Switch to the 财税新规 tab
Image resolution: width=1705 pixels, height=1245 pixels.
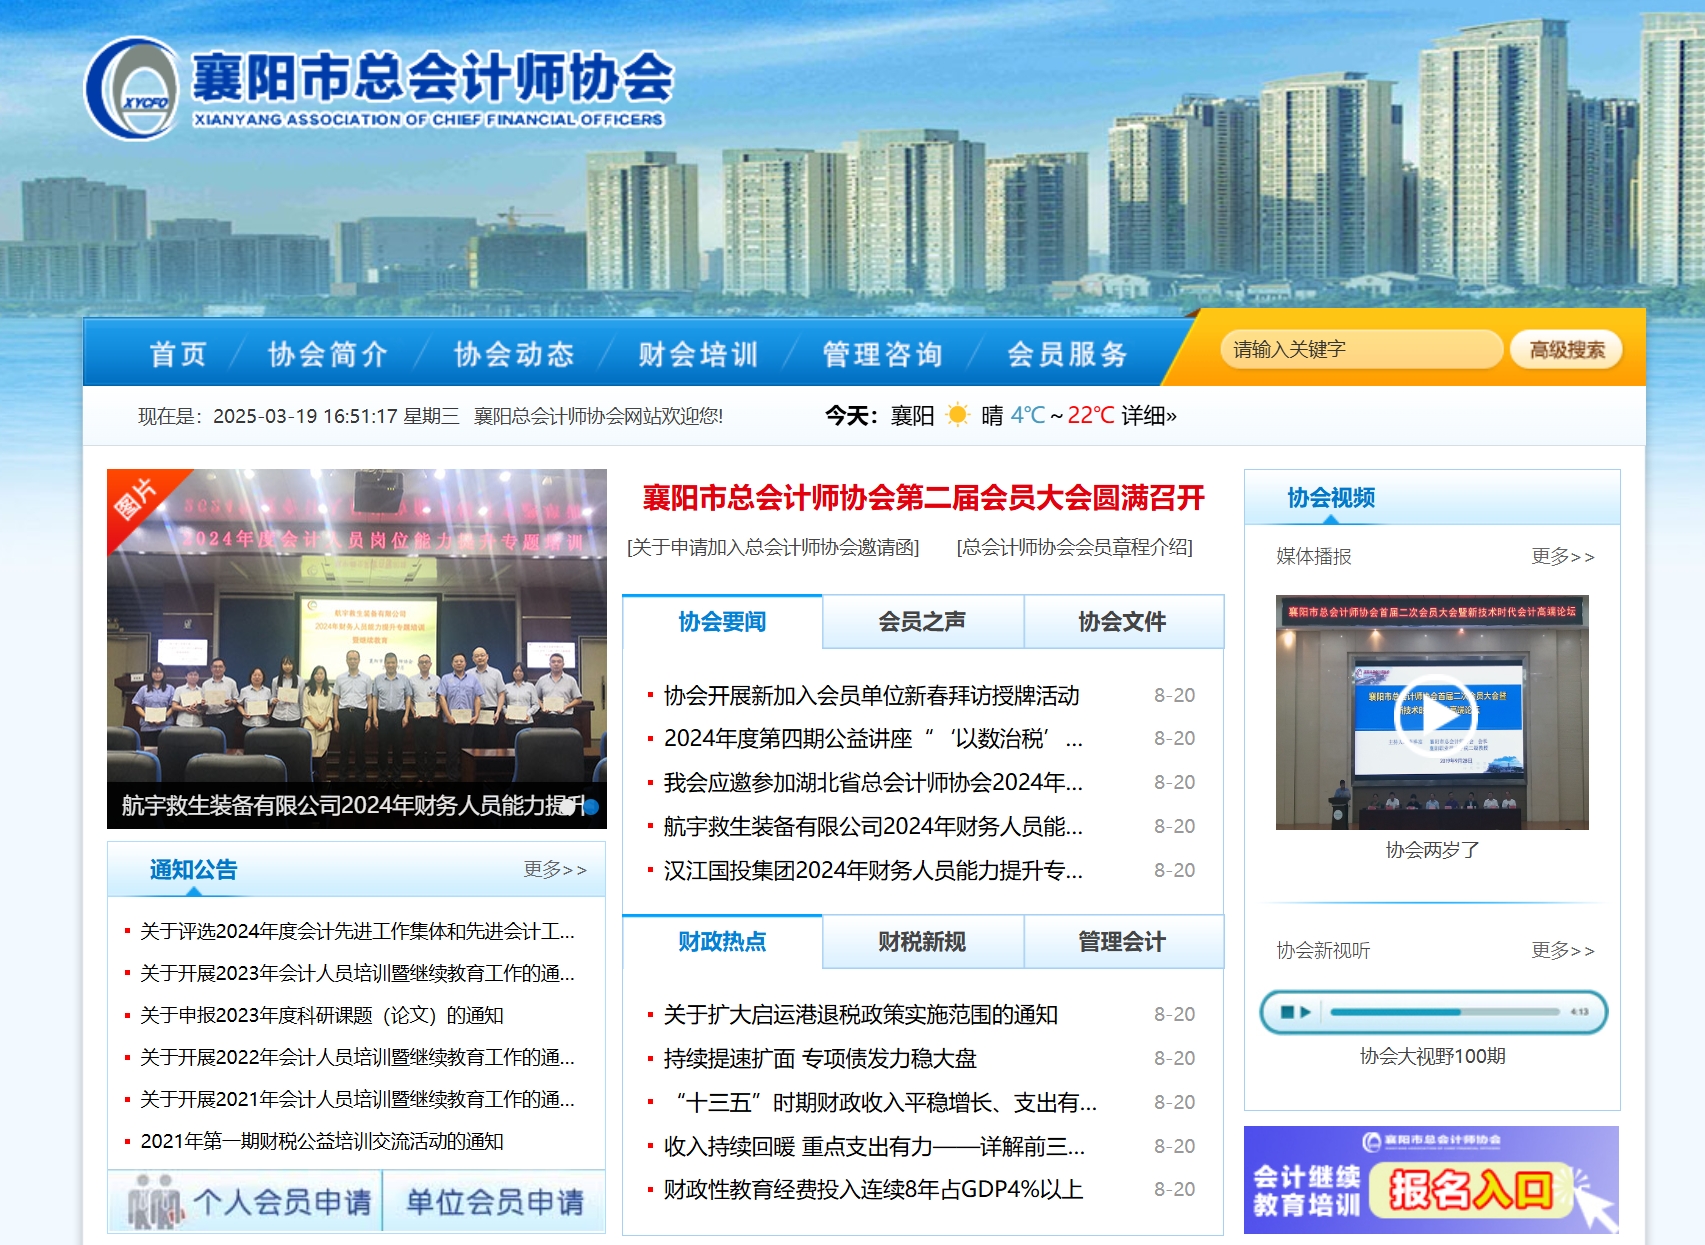point(922,942)
